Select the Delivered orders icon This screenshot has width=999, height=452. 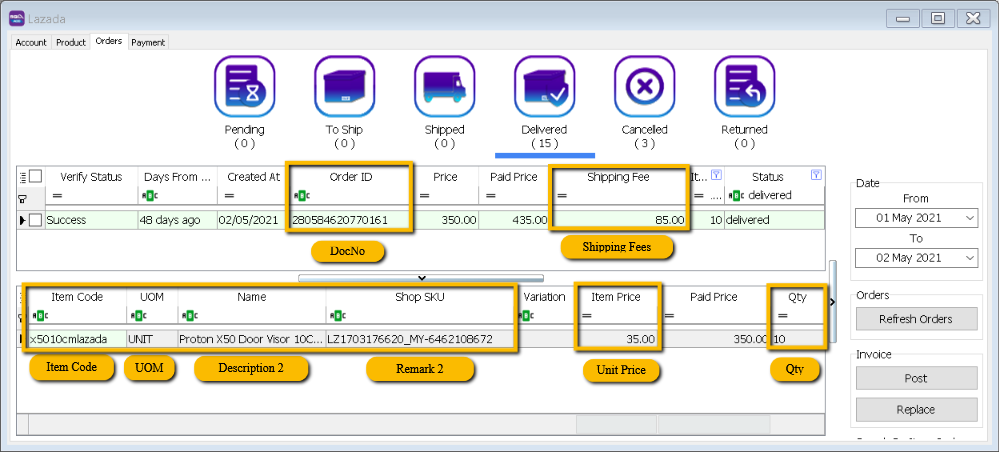point(544,86)
